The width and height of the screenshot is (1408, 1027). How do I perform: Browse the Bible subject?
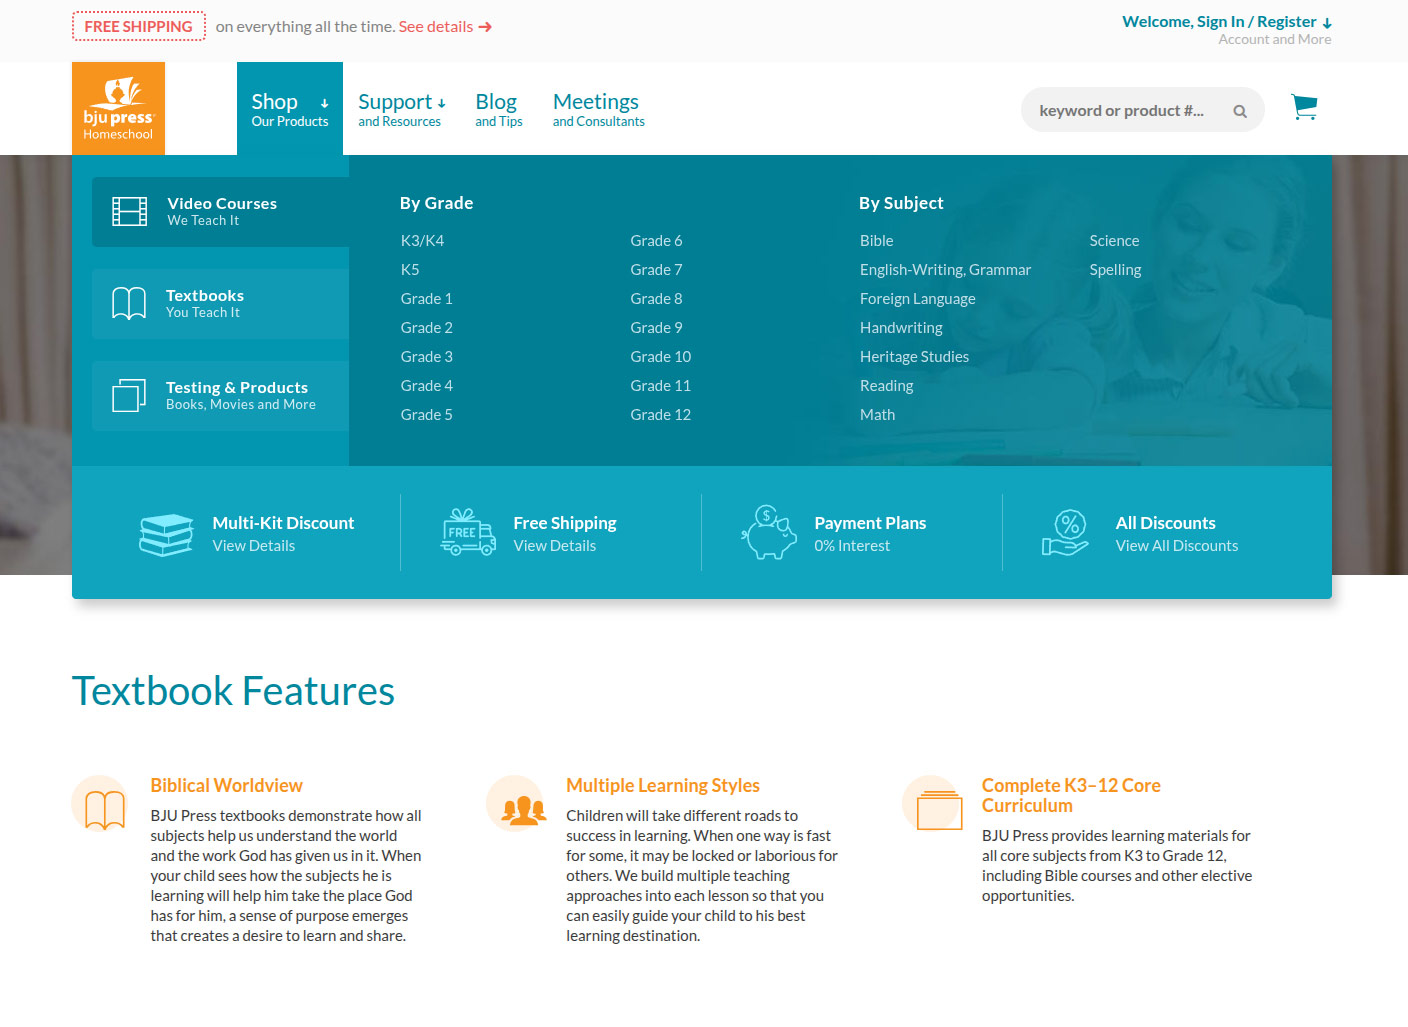(x=877, y=241)
